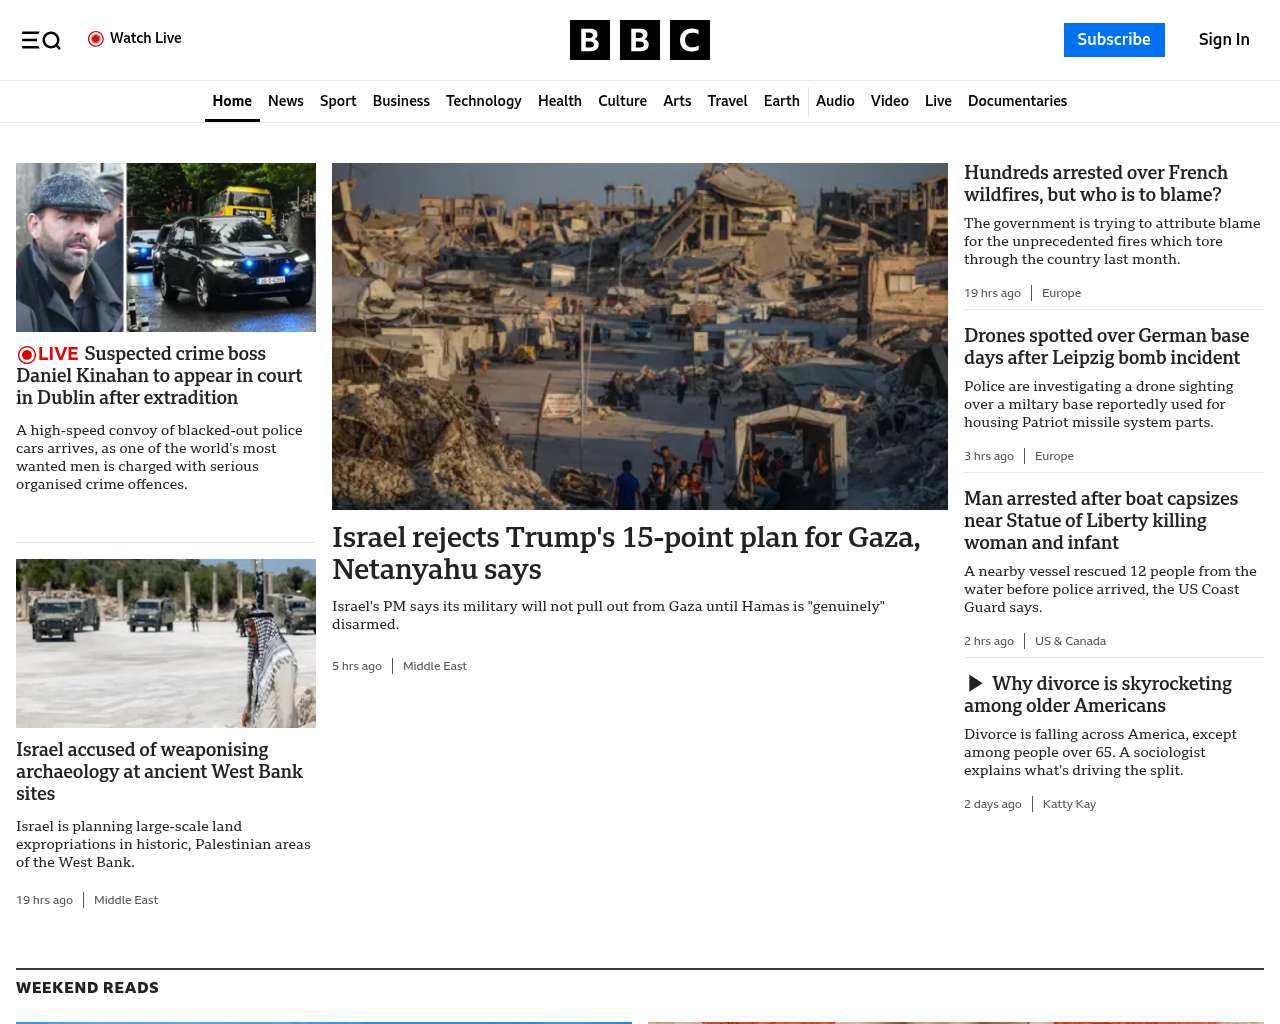Viewport: 1280px width, 1024px height.
Task: Open Hundreds arrested over French wildfires headline
Action: (1096, 184)
